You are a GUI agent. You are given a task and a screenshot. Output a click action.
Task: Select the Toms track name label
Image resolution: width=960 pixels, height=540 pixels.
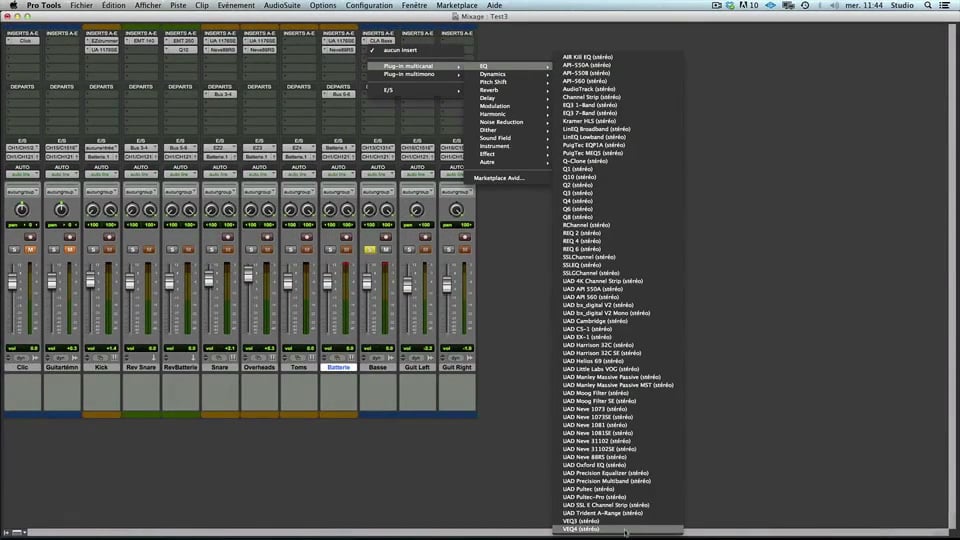tap(299, 367)
